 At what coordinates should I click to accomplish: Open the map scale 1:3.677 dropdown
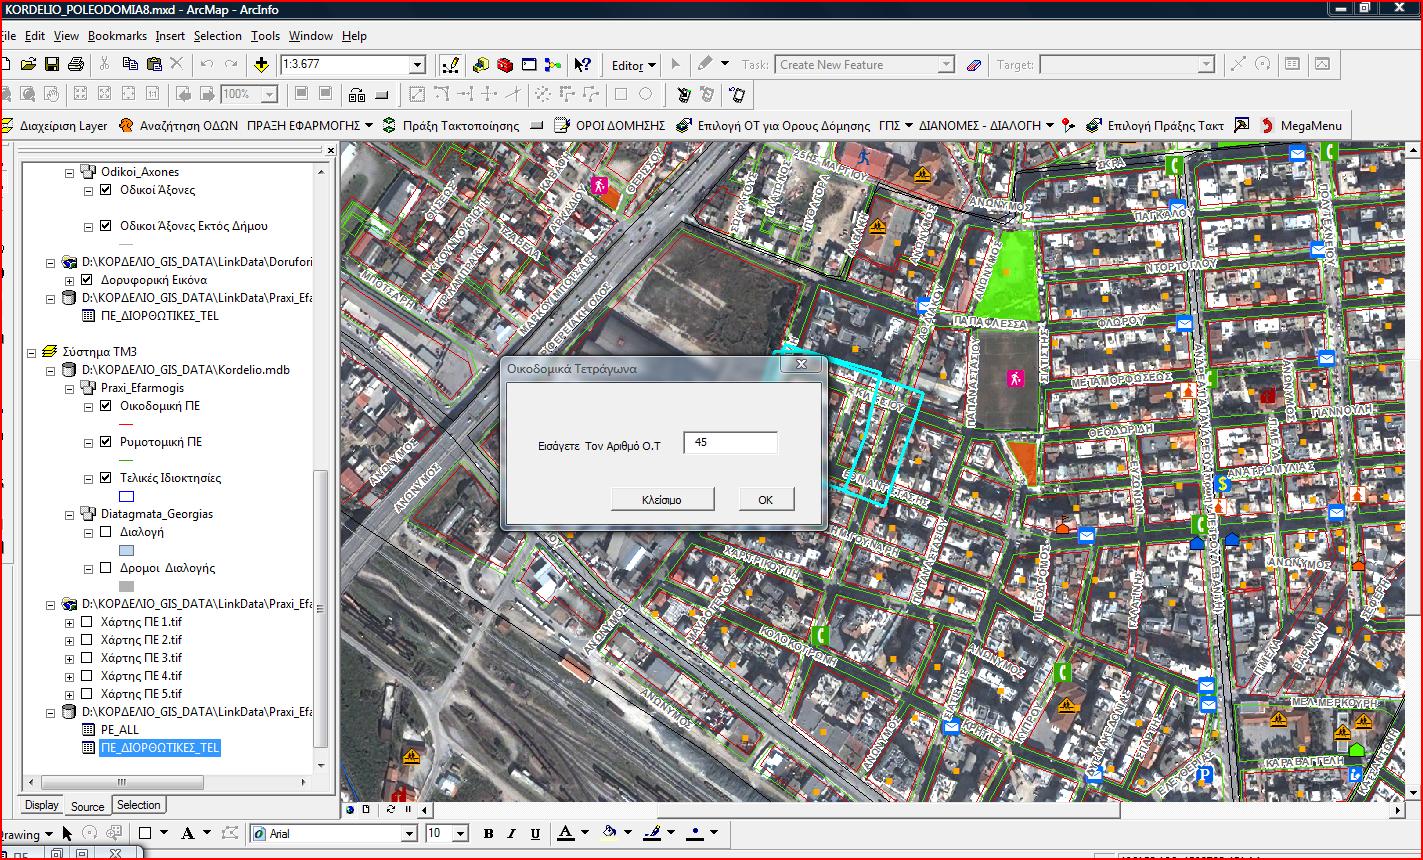tap(417, 65)
